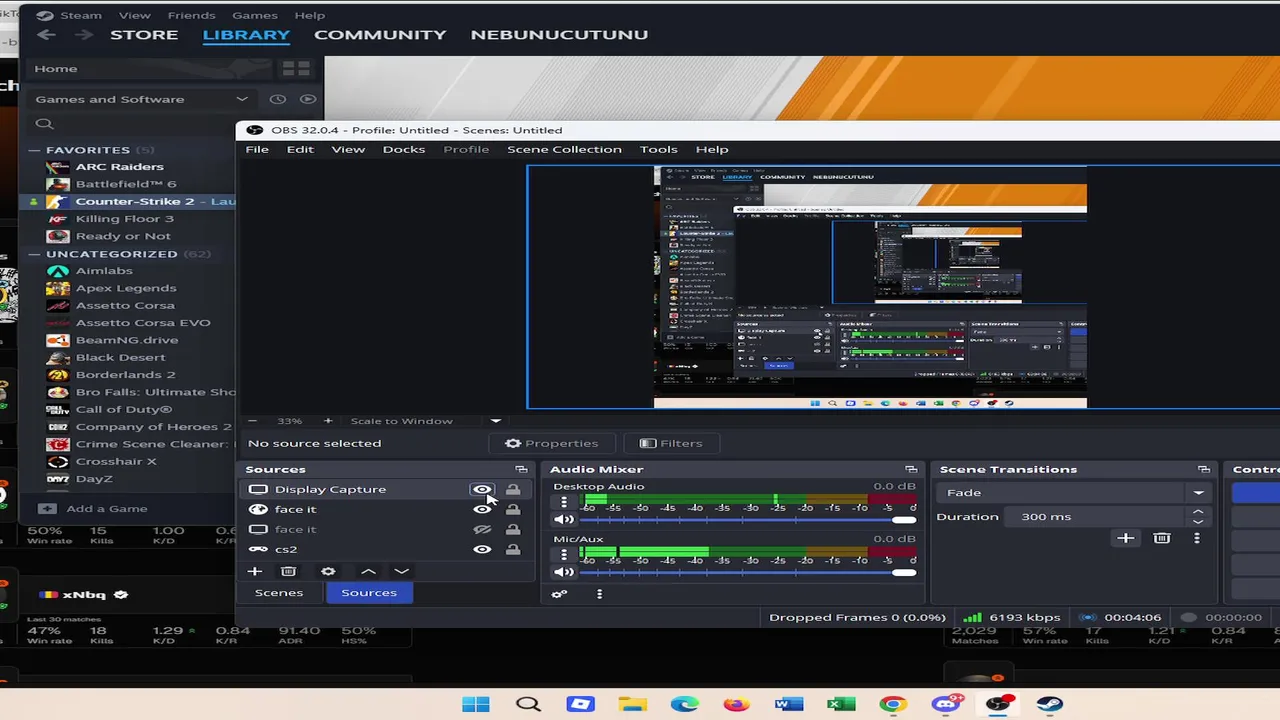Show the hidden face it source

pyautogui.click(x=482, y=529)
